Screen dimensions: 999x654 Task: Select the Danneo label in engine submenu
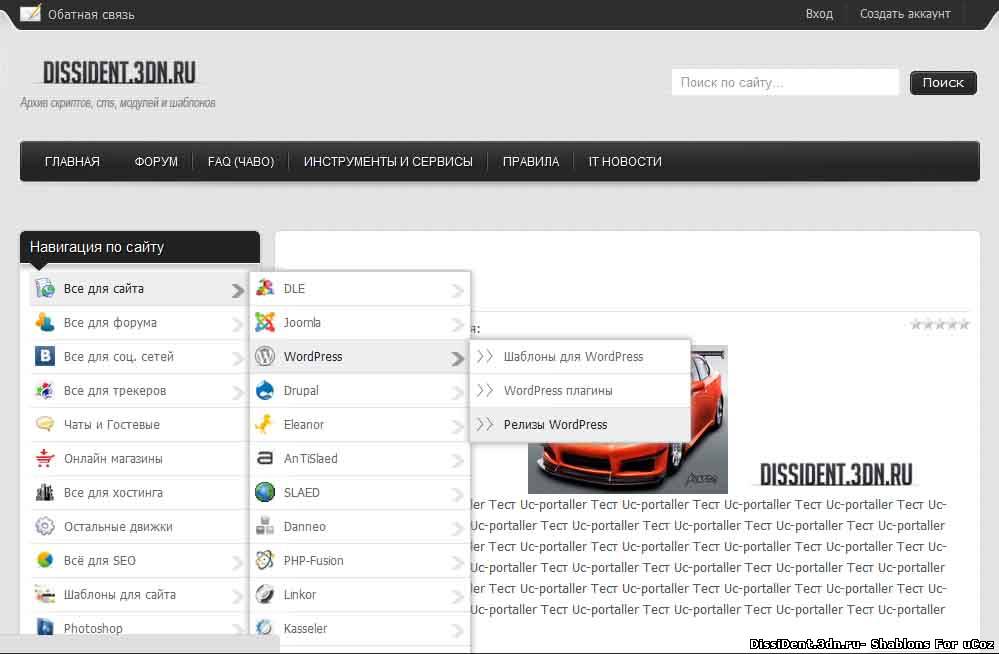click(x=305, y=526)
